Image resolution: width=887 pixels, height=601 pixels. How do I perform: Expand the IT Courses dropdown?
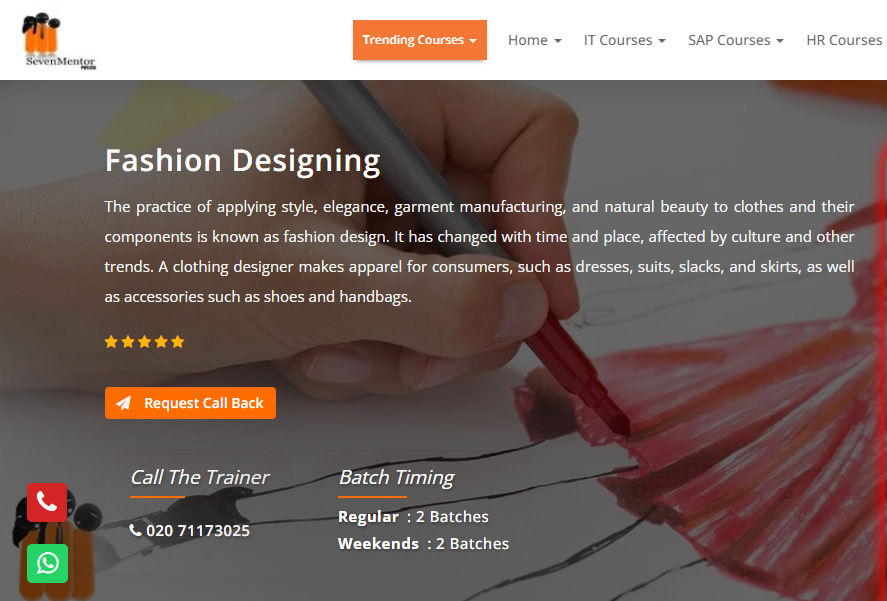[624, 40]
